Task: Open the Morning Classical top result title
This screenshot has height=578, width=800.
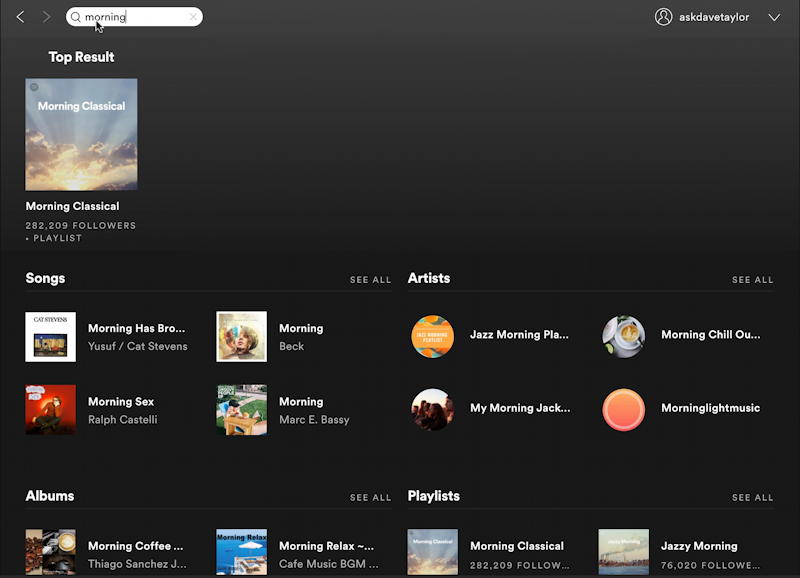Action: point(72,206)
